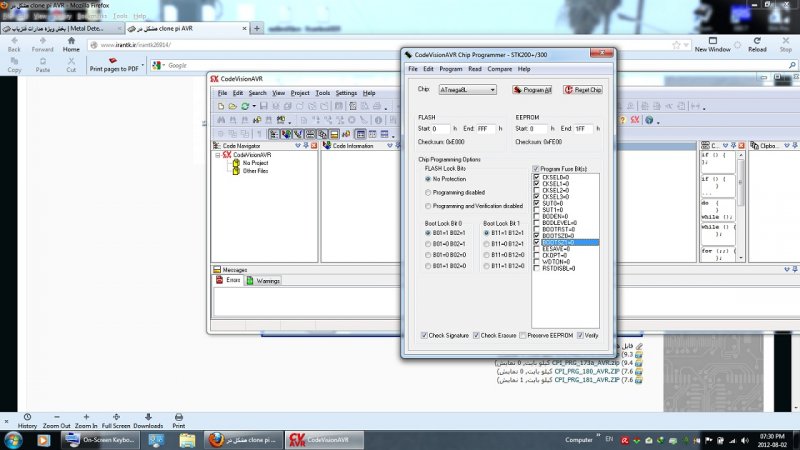Toggle the CKSEL0=0 fuse bit checkbox

[x=536, y=178]
